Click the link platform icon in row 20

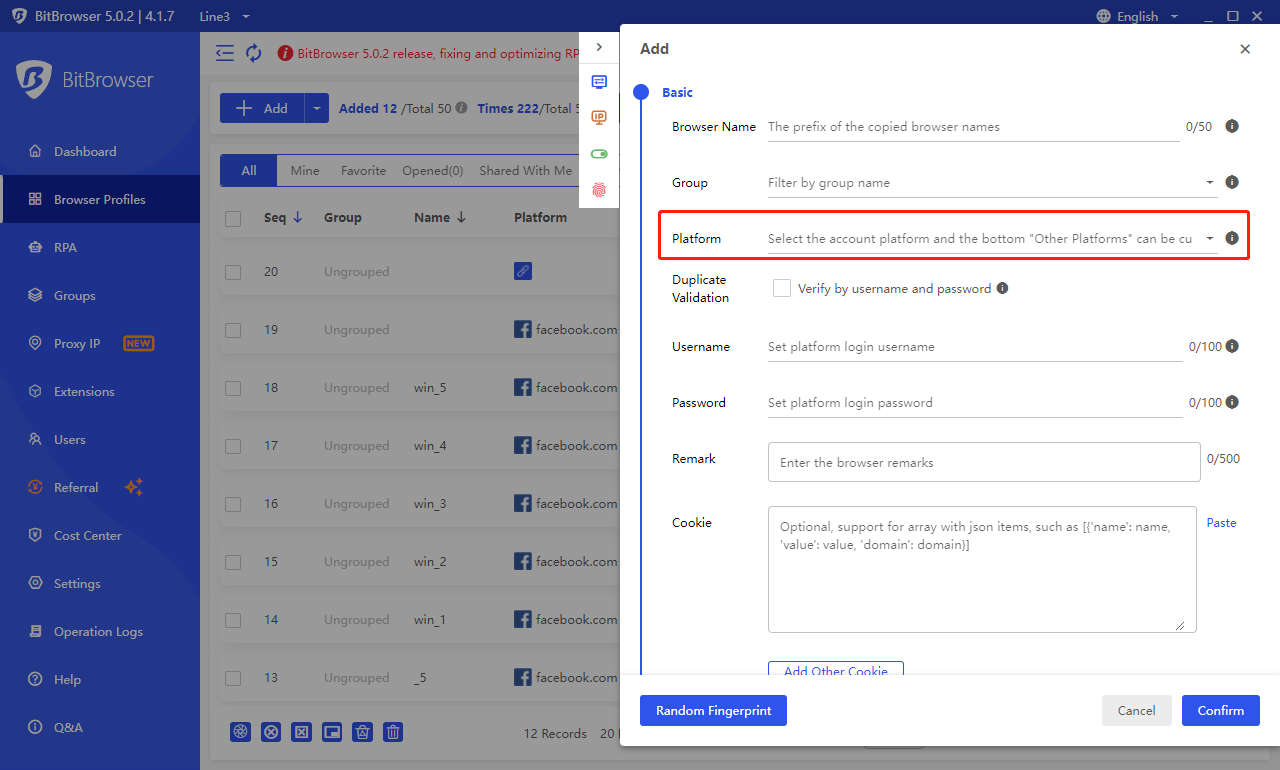pyautogui.click(x=523, y=271)
